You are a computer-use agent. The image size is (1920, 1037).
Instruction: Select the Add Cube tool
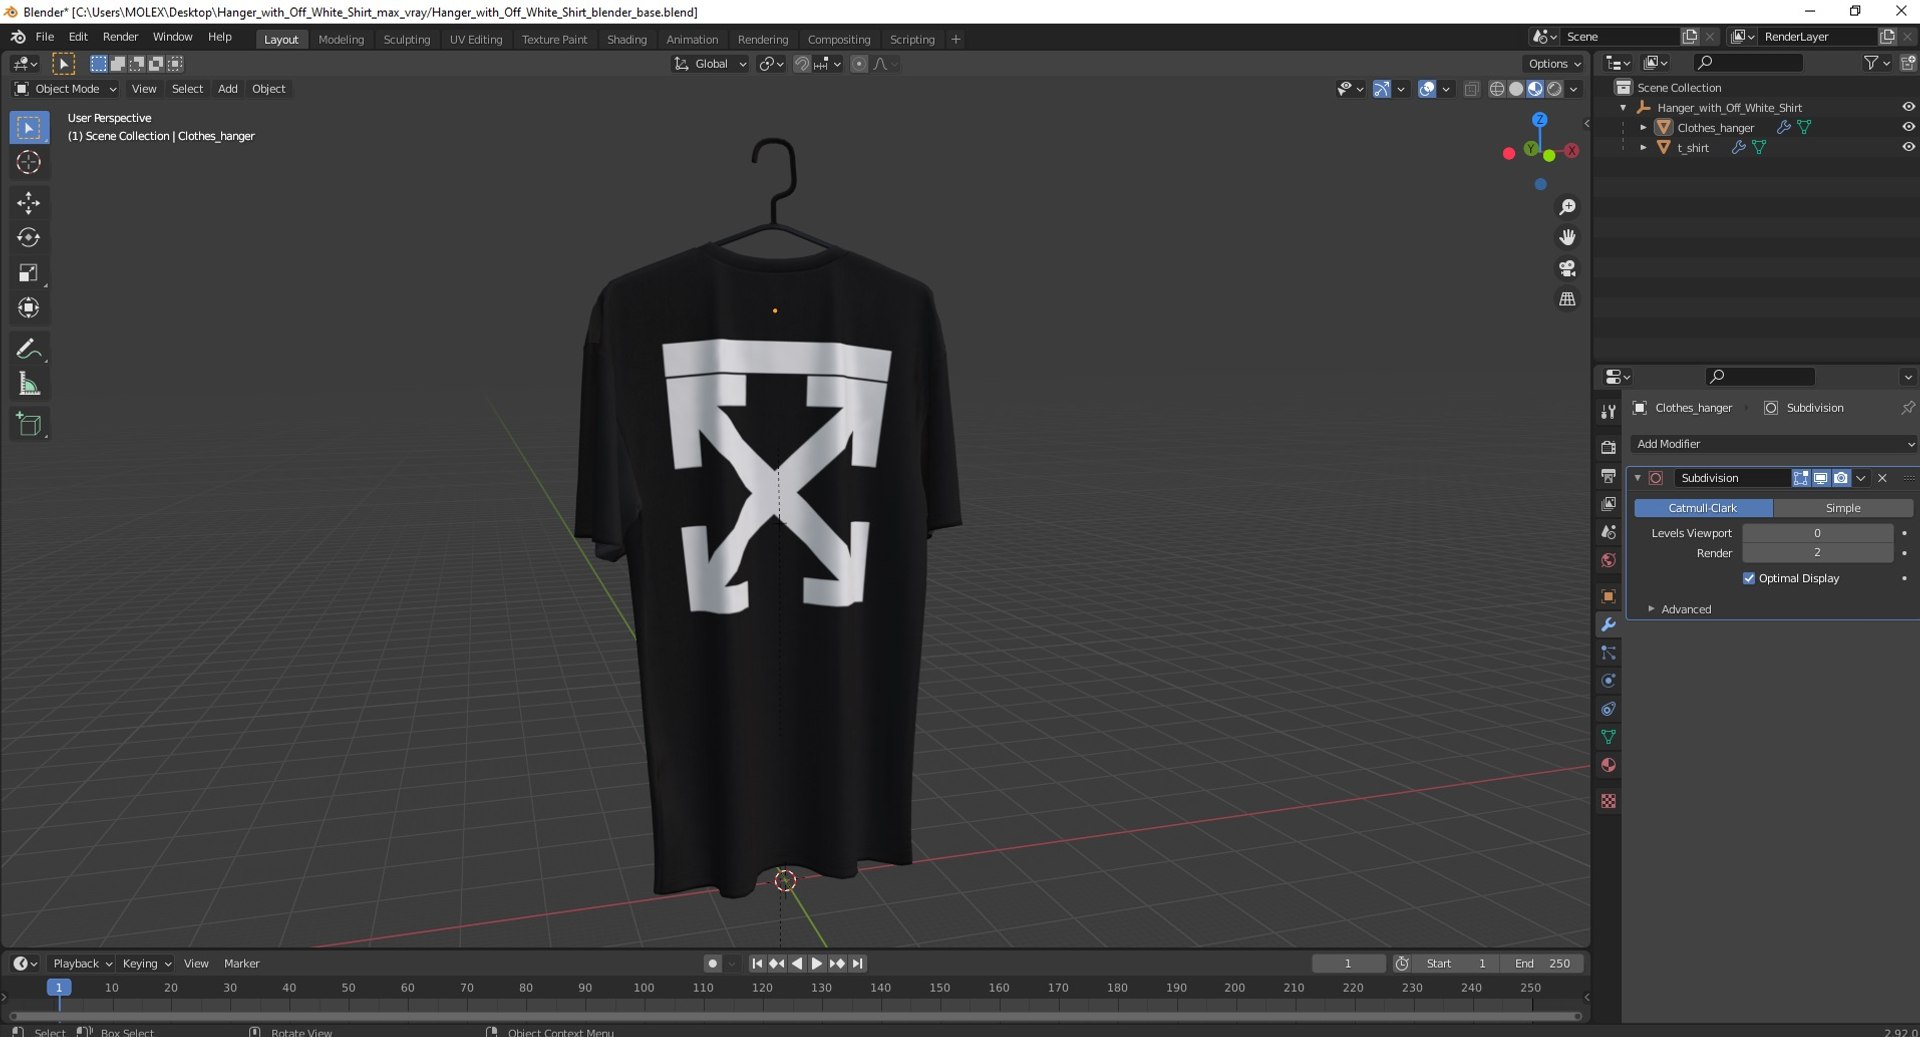coord(28,425)
